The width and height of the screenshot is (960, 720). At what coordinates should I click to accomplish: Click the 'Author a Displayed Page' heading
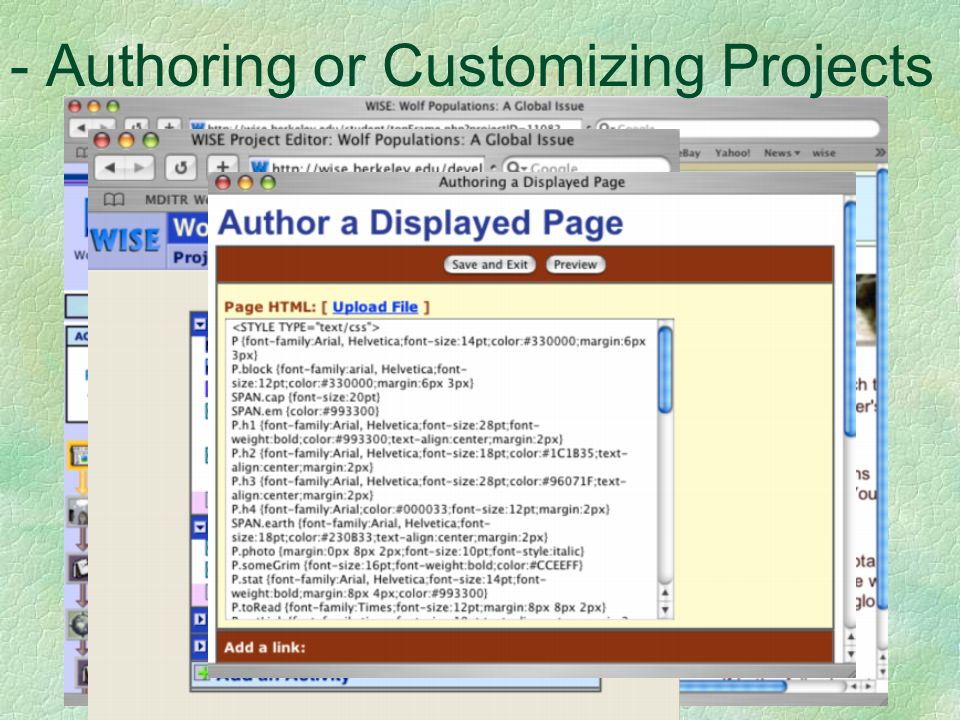coord(421,223)
